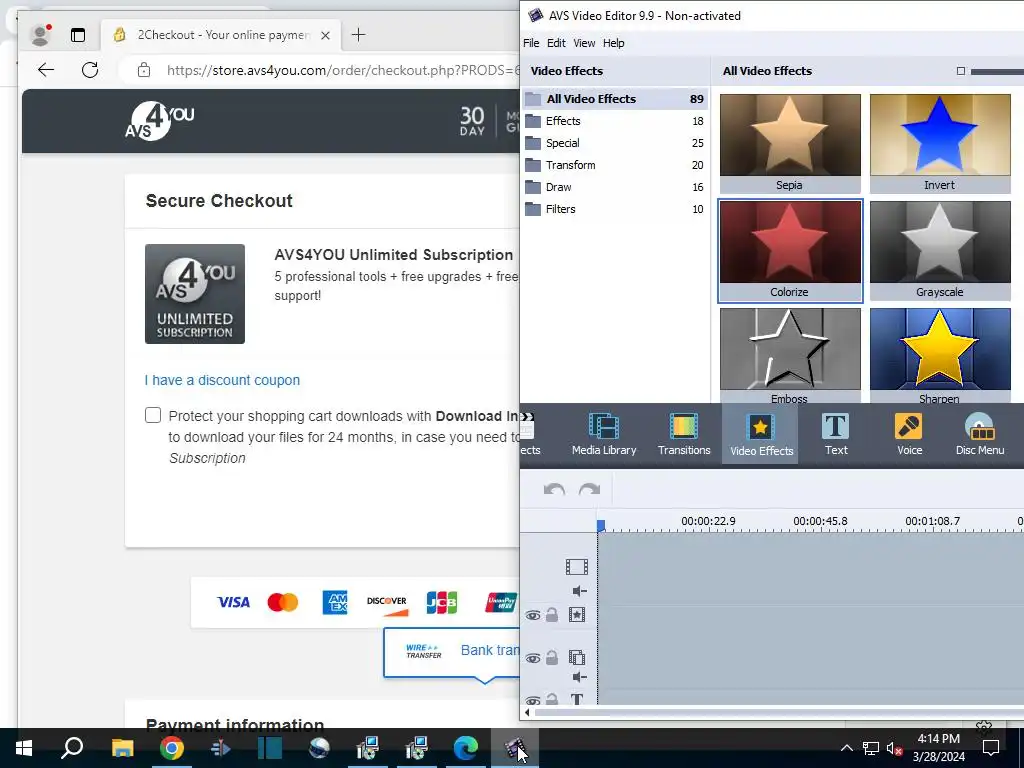The image size is (1024, 768).
Task: Click the 'I have a discount coupon' link
Action: coord(222,380)
